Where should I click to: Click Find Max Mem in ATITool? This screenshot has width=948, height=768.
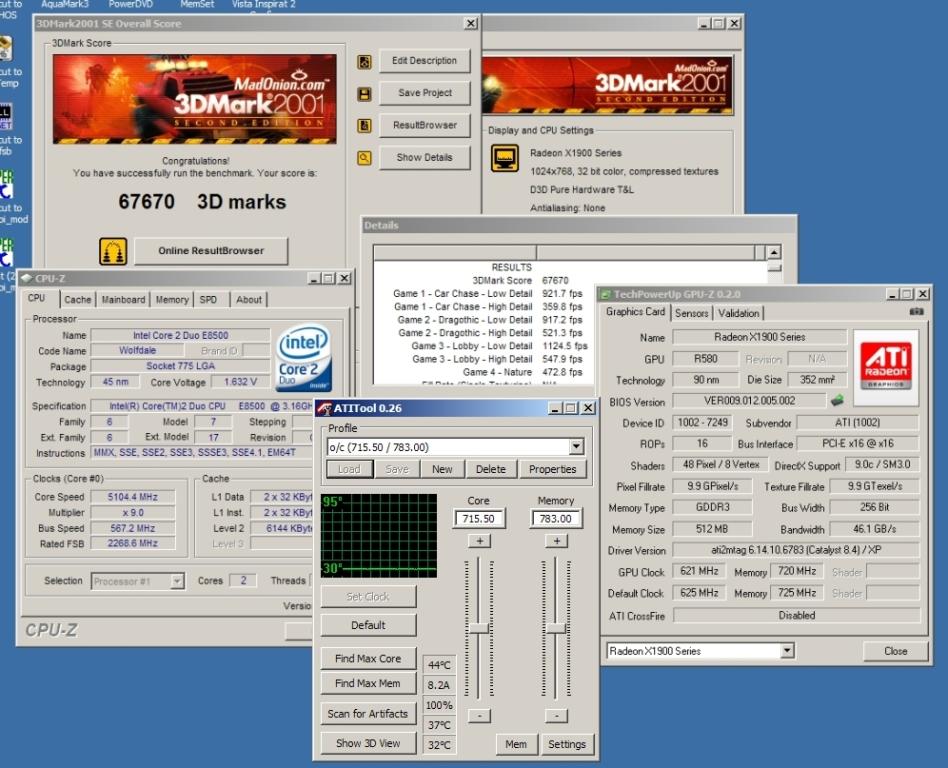[x=368, y=683]
